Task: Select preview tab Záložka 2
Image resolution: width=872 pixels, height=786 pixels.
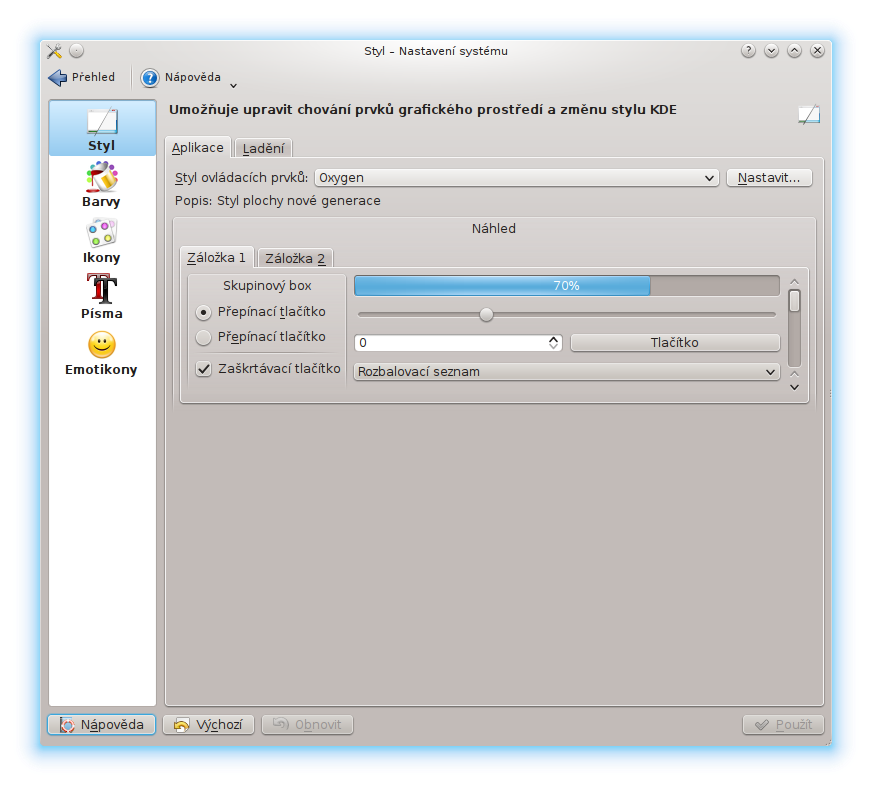Action: [x=295, y=259]
